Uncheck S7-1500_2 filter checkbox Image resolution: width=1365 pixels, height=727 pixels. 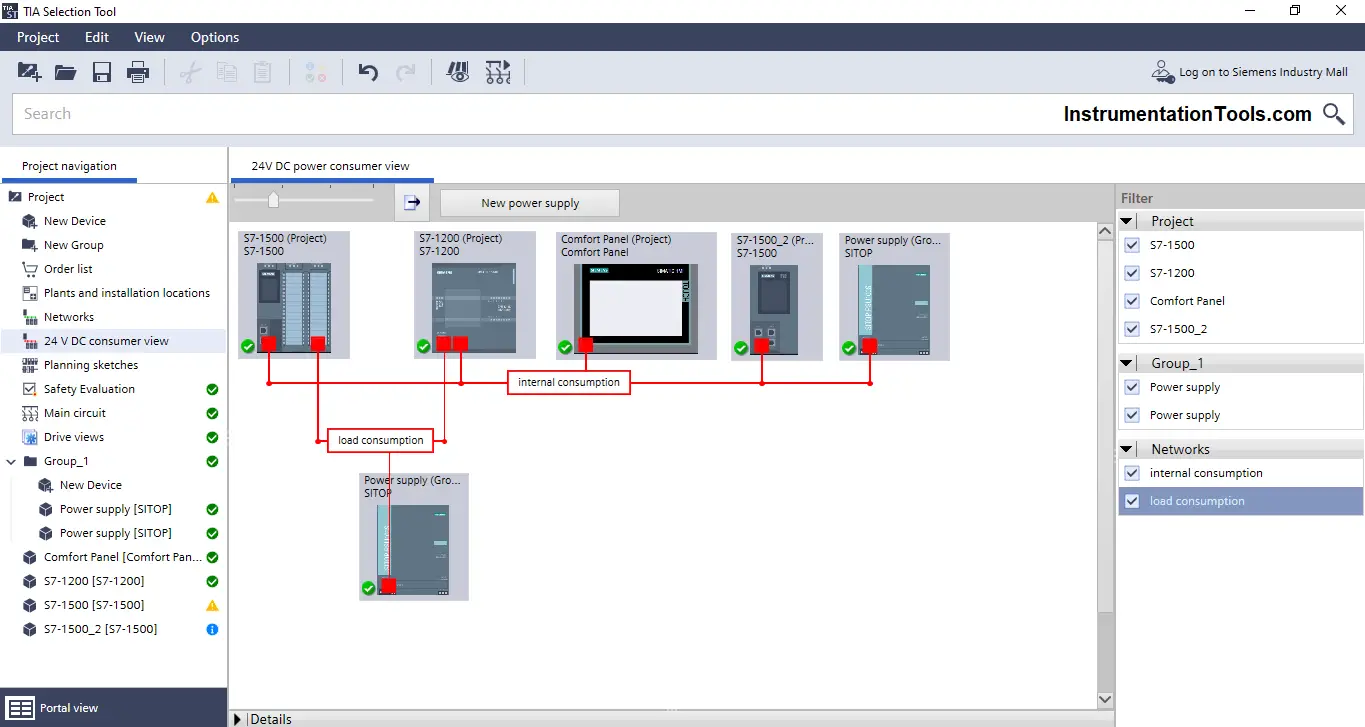point(1132,329)
